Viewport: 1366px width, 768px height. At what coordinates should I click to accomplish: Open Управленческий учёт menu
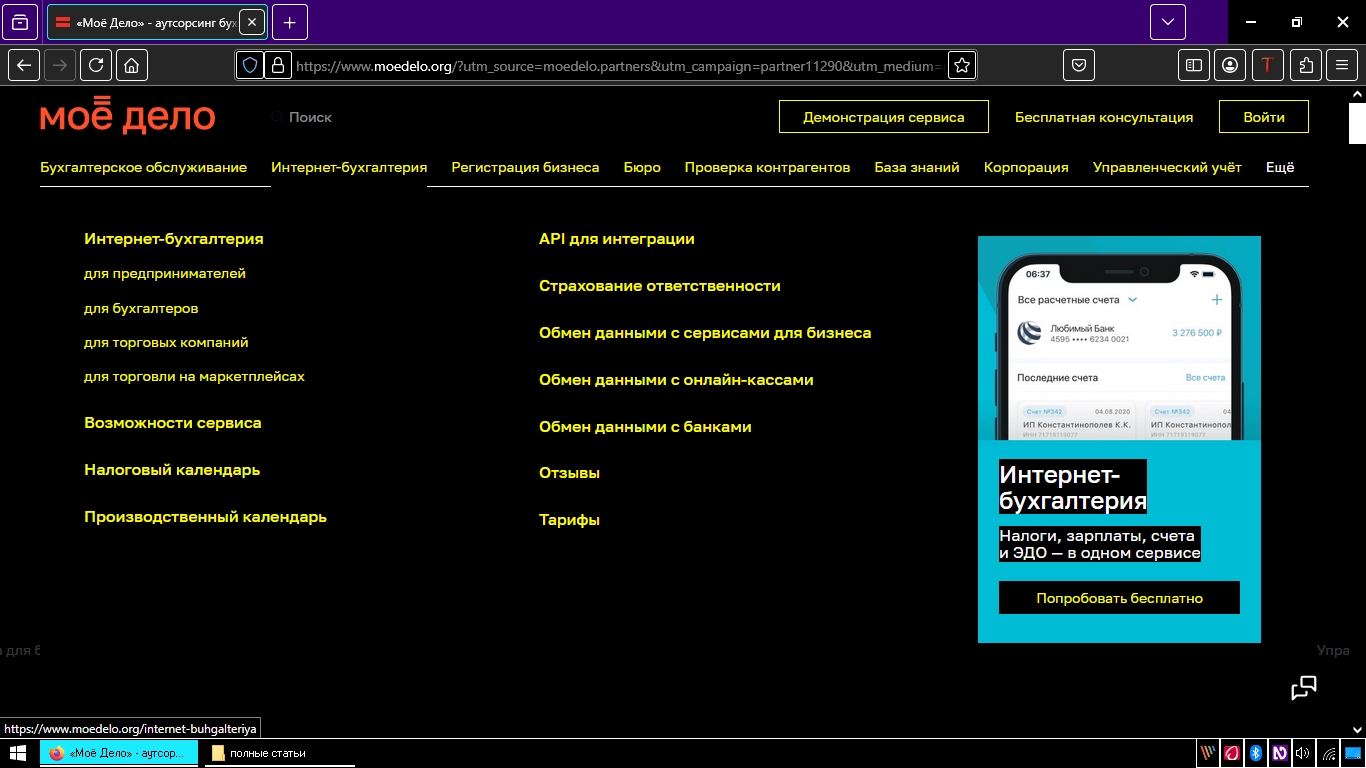(1167, 167)
